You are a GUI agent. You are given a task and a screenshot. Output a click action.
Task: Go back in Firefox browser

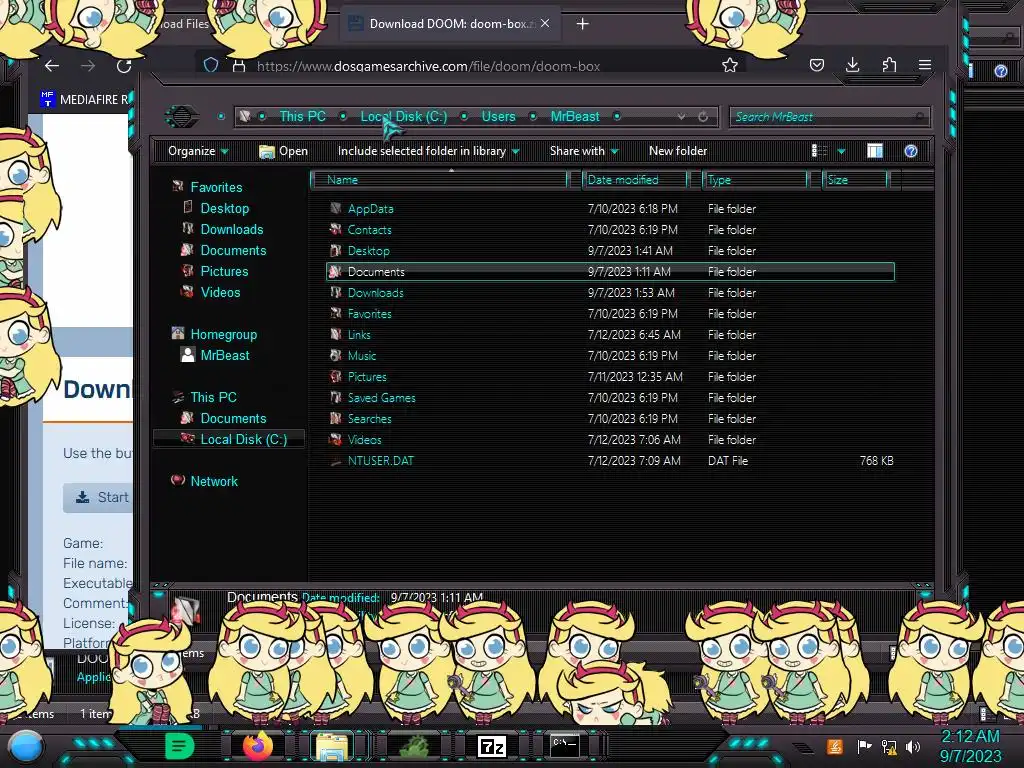click(52, 65)
